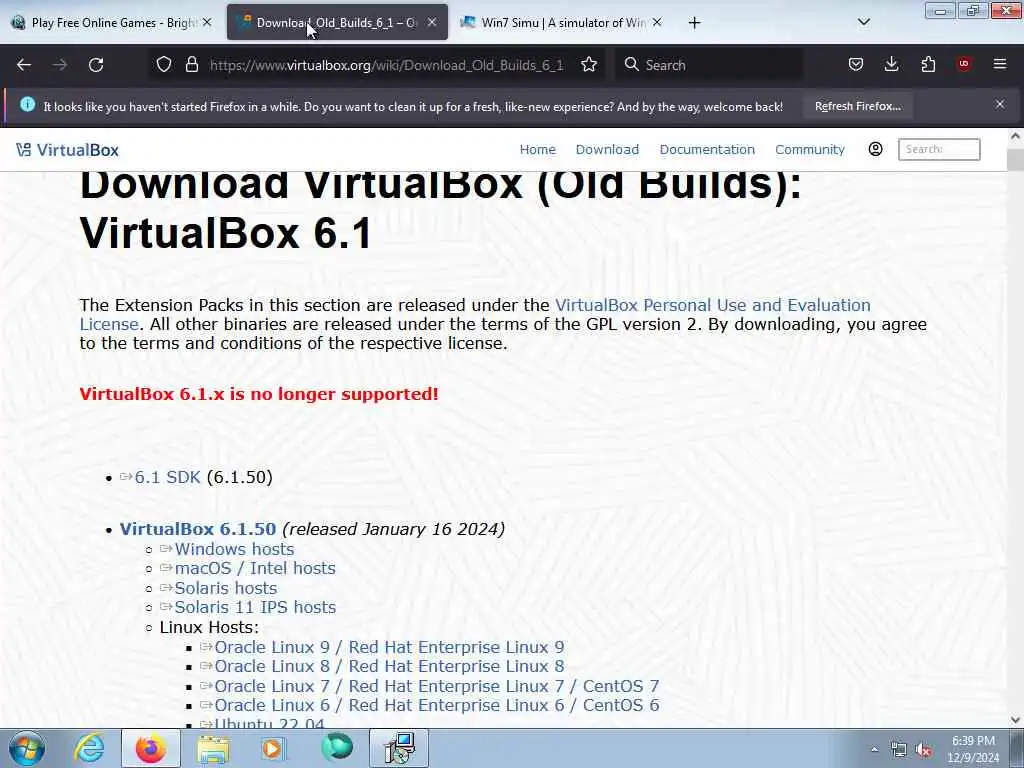Open the green round taskbar application
The width and height of the screenshot is (1024, 768).
coord(337,747)
